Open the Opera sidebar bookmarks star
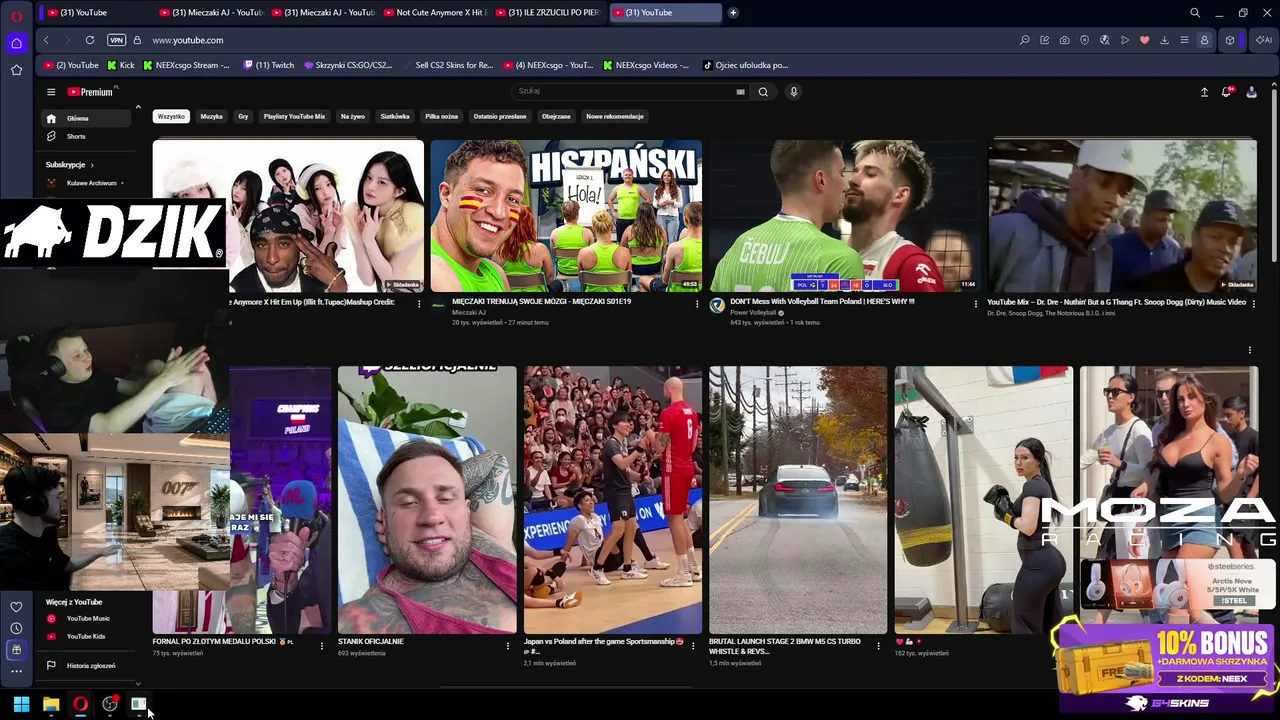 [x=16, y=70]
